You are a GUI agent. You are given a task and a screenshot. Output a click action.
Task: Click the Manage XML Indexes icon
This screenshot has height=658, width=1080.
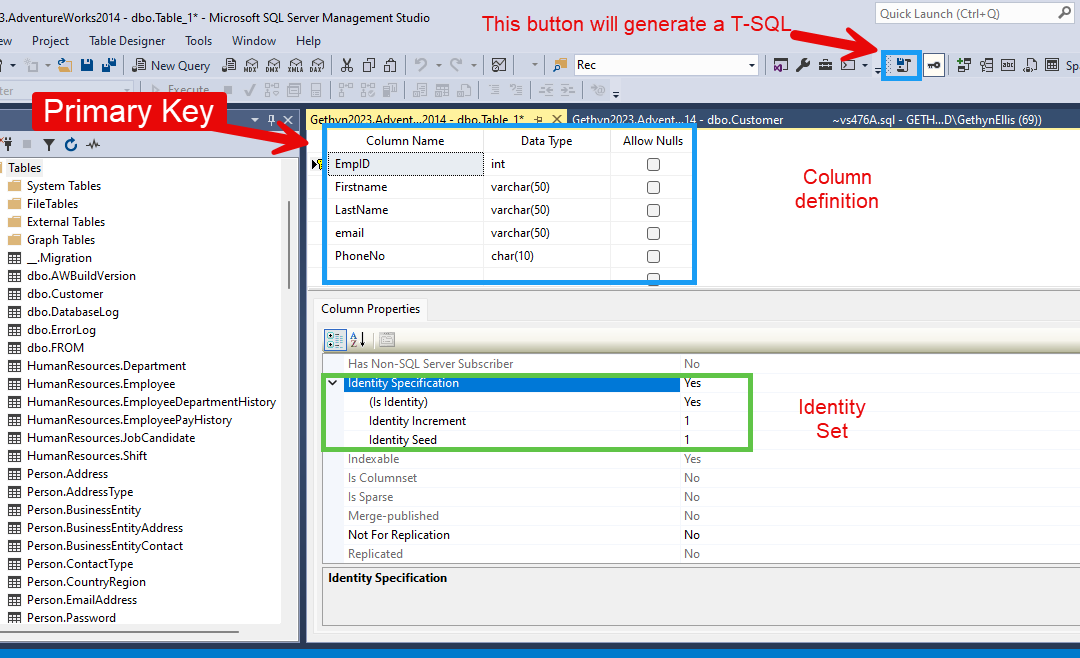pos(1030,65)
